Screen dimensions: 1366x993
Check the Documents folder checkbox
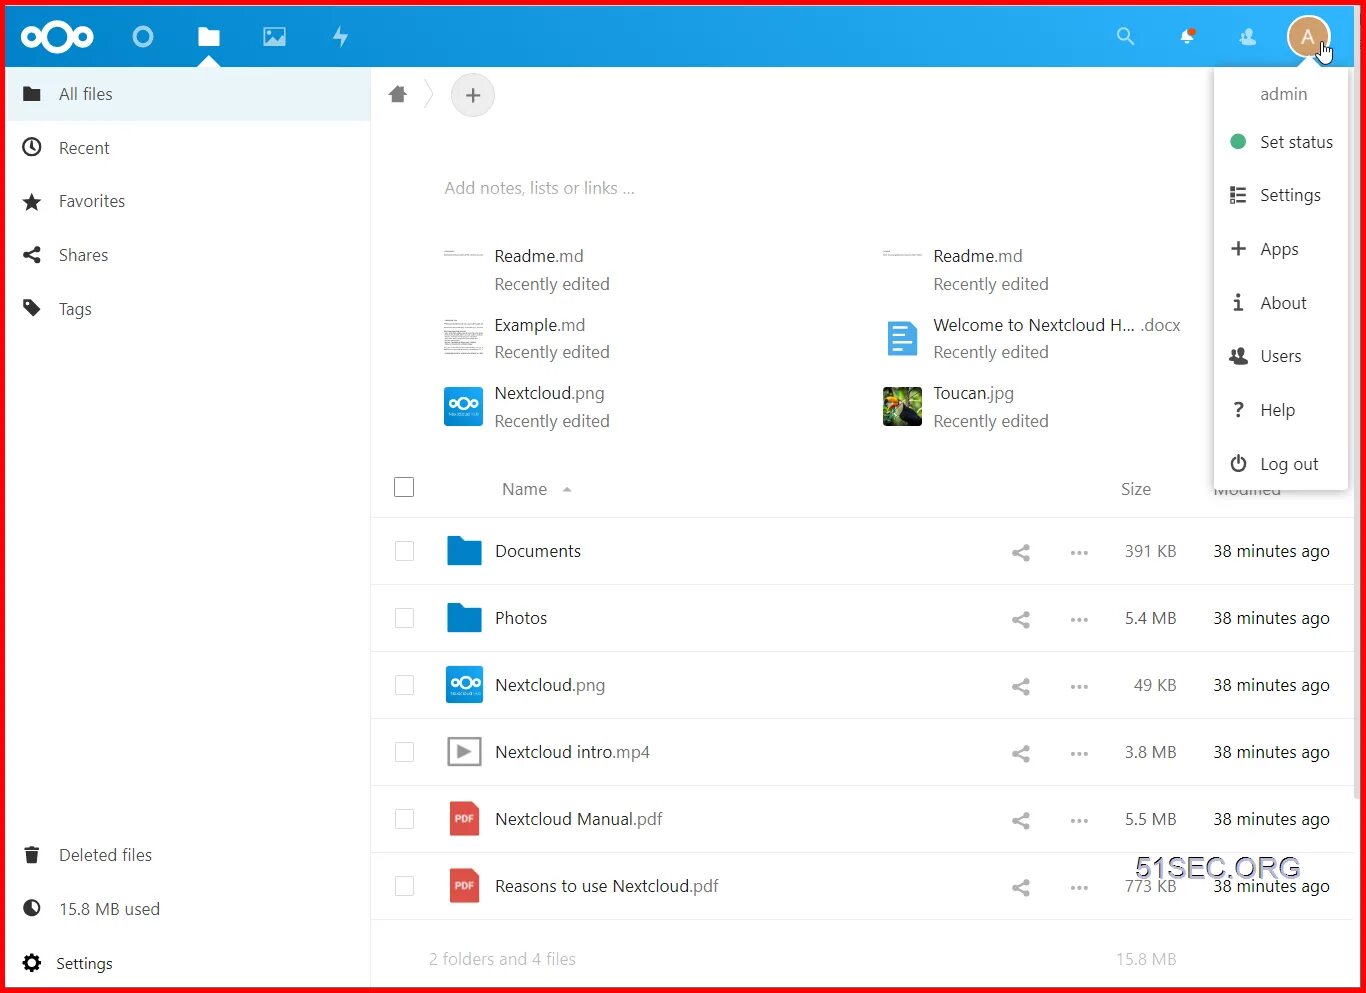404,551
